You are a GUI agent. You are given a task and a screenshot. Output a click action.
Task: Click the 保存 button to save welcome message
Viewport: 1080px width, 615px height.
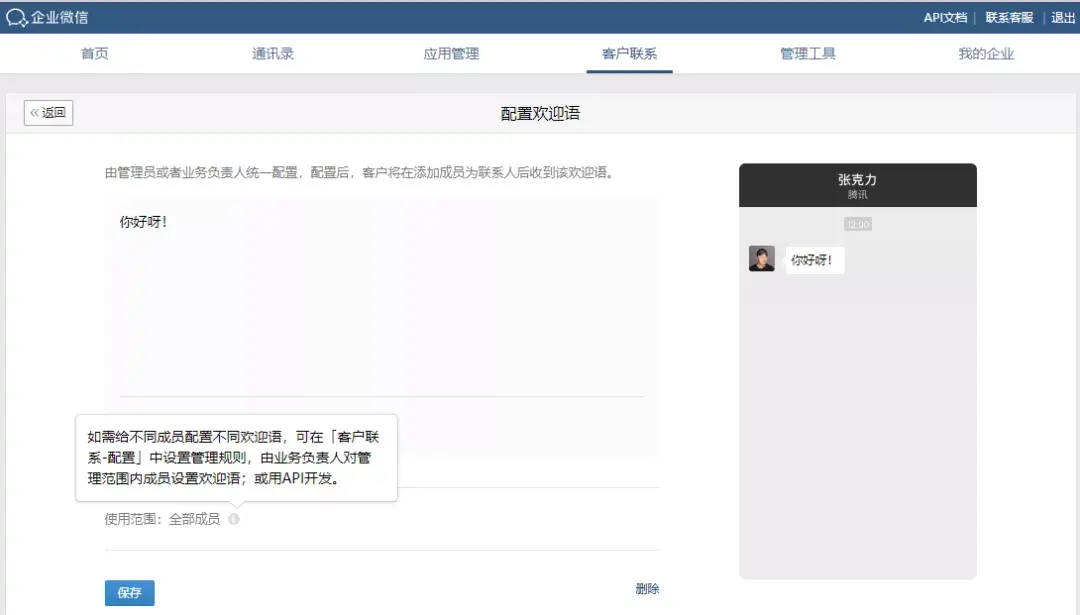(x=129, y=592)
